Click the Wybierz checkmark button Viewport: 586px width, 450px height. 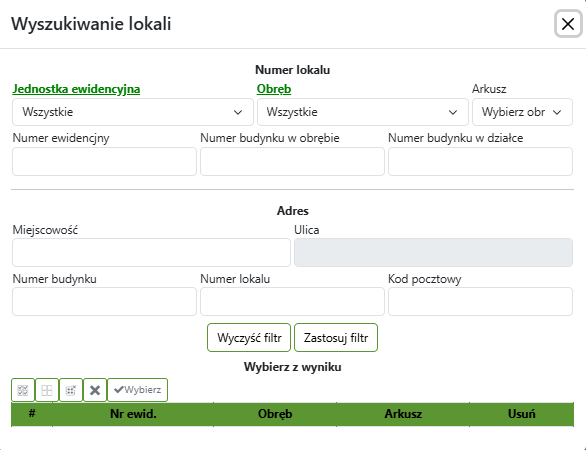point(138,390)
